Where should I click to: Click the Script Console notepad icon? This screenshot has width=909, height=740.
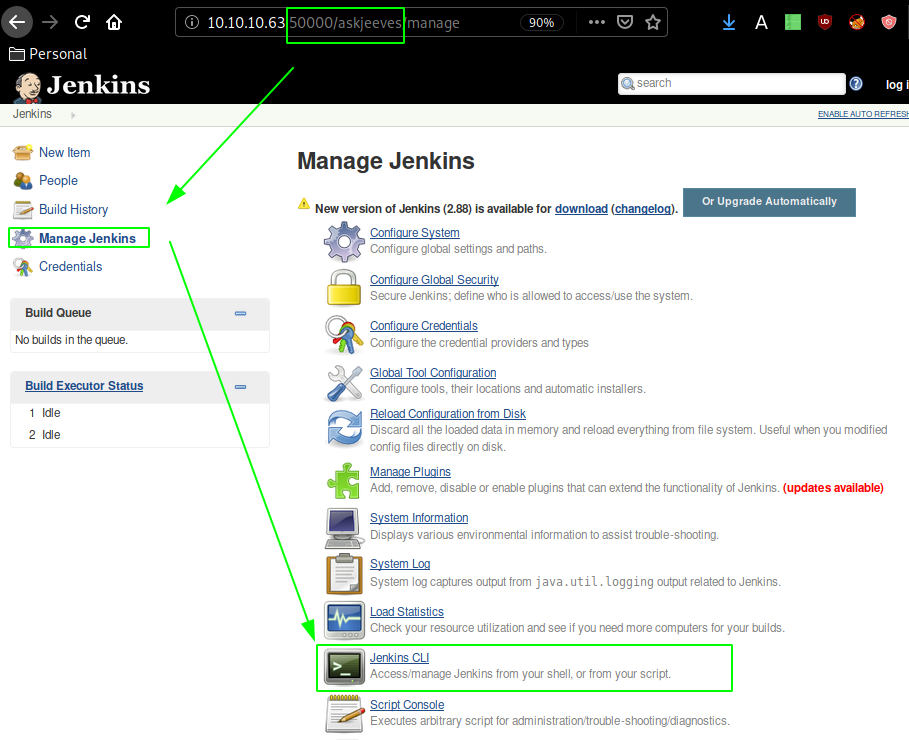click(x=344, y=714)
